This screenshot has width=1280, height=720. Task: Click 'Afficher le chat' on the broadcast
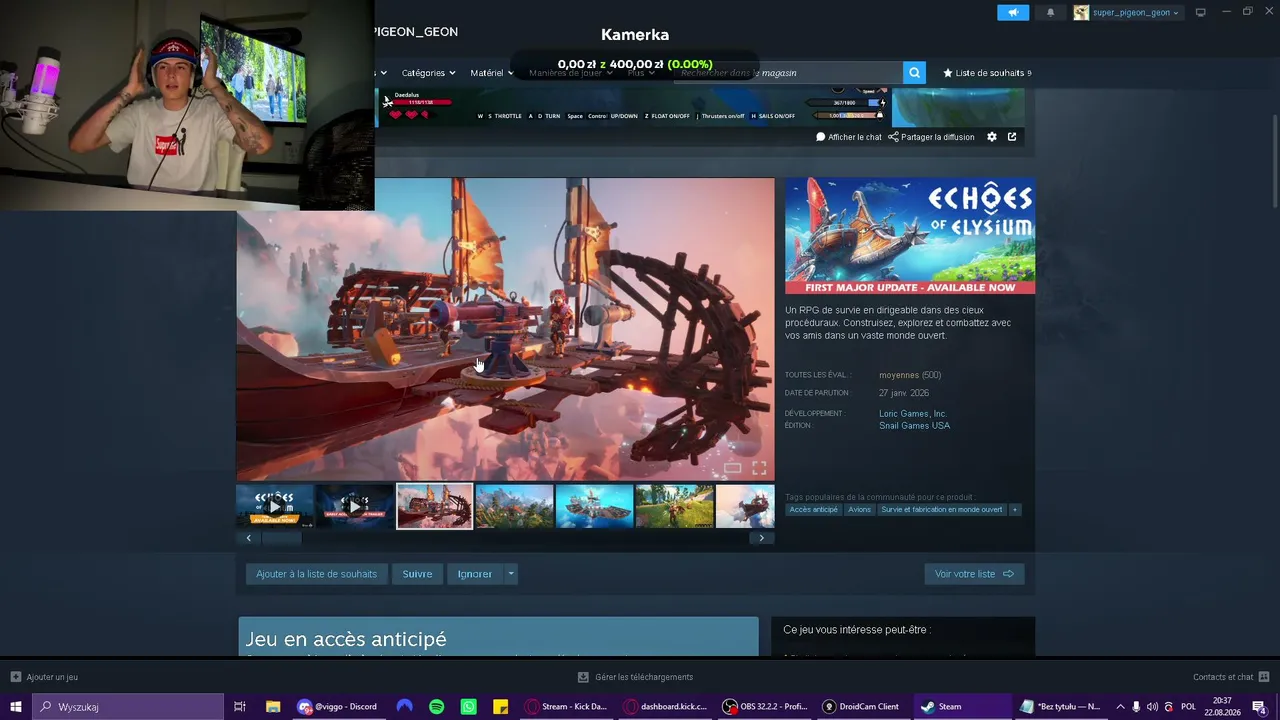(849, 137)
